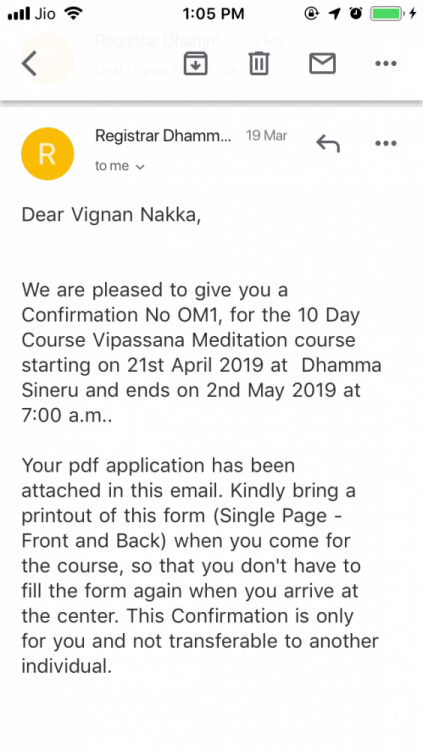Expand recipient details next to 'to me'
Viewport: 423px width, 750px height.
pyautogui.click(x=140, y=167)
